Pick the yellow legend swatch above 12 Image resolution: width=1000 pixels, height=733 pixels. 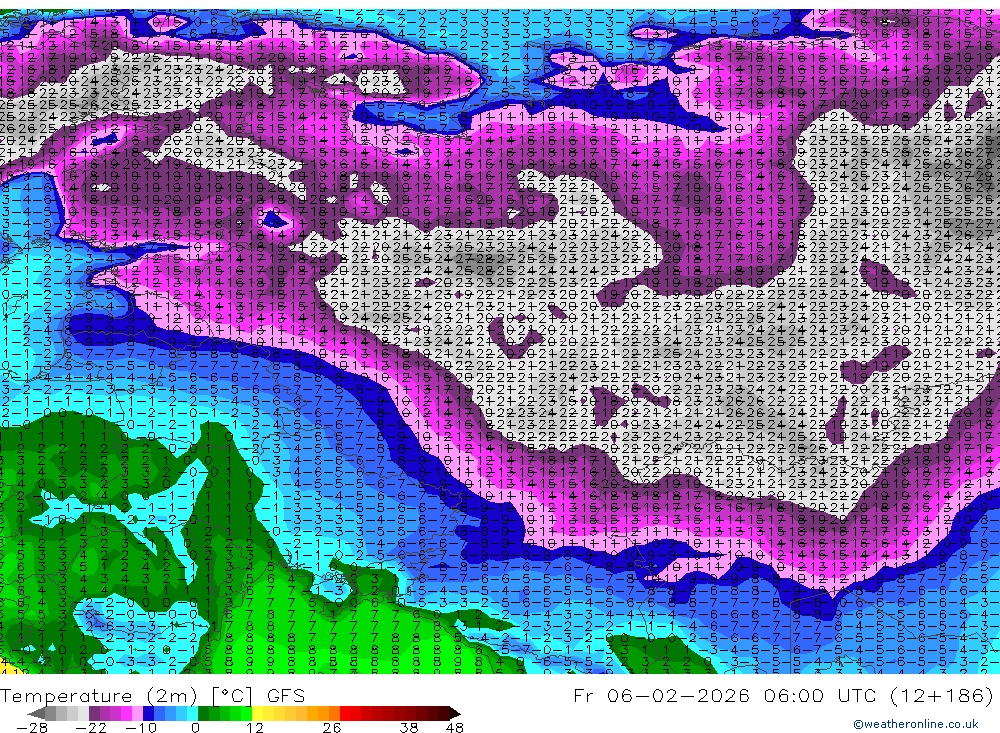(x=257, y=713)
